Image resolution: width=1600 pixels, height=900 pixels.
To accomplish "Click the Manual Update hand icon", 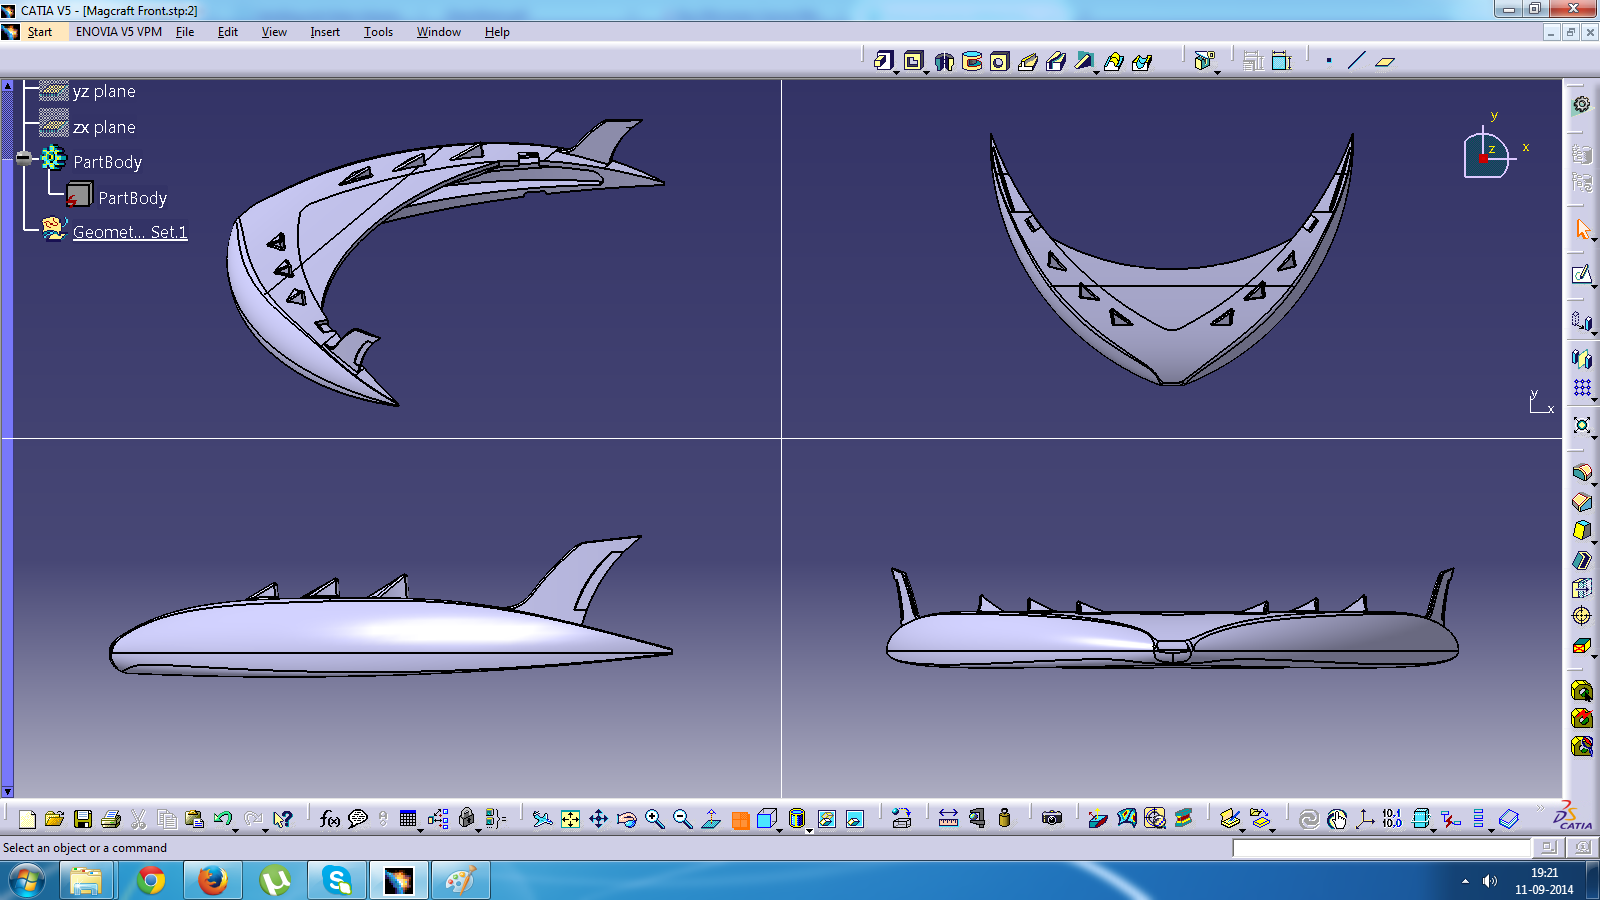I will tap(1337, 819).
